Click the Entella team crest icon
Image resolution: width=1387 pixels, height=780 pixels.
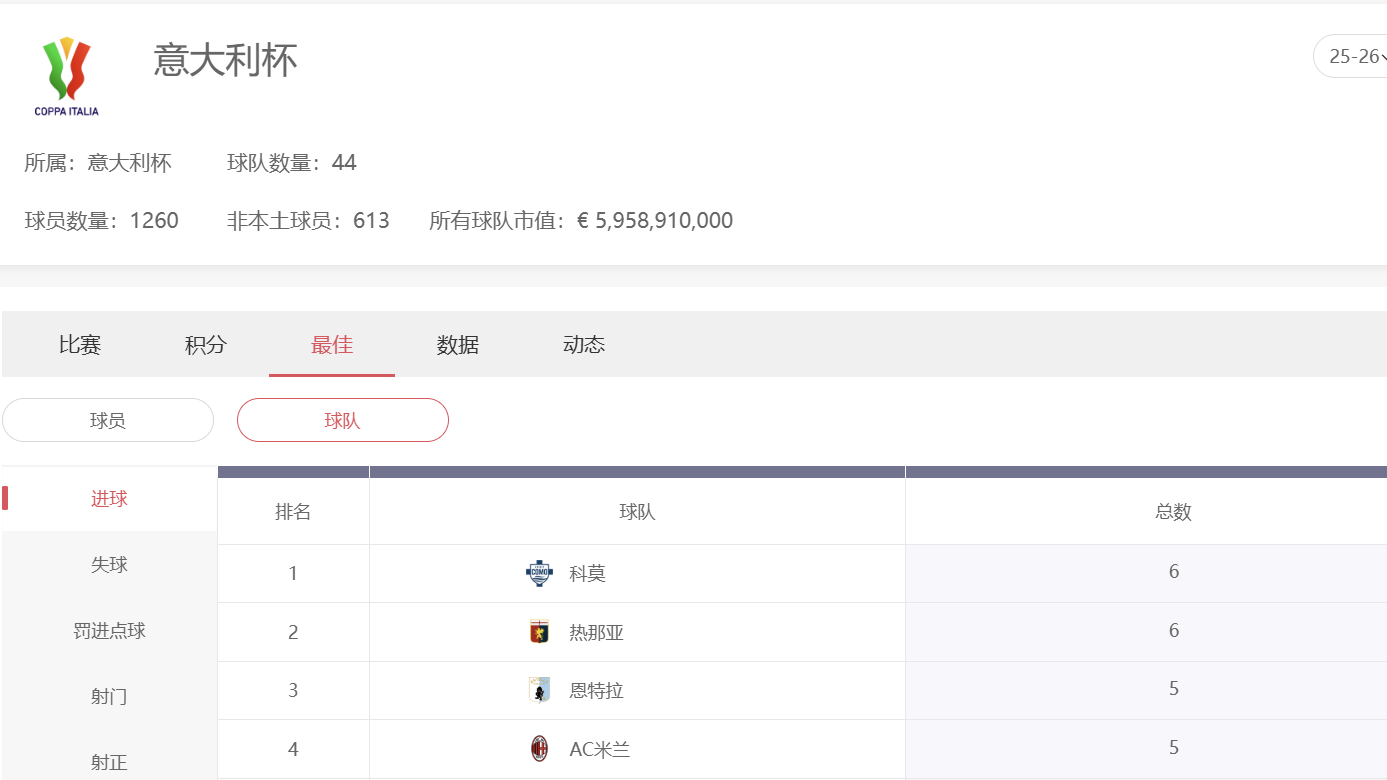coord(539,690)
